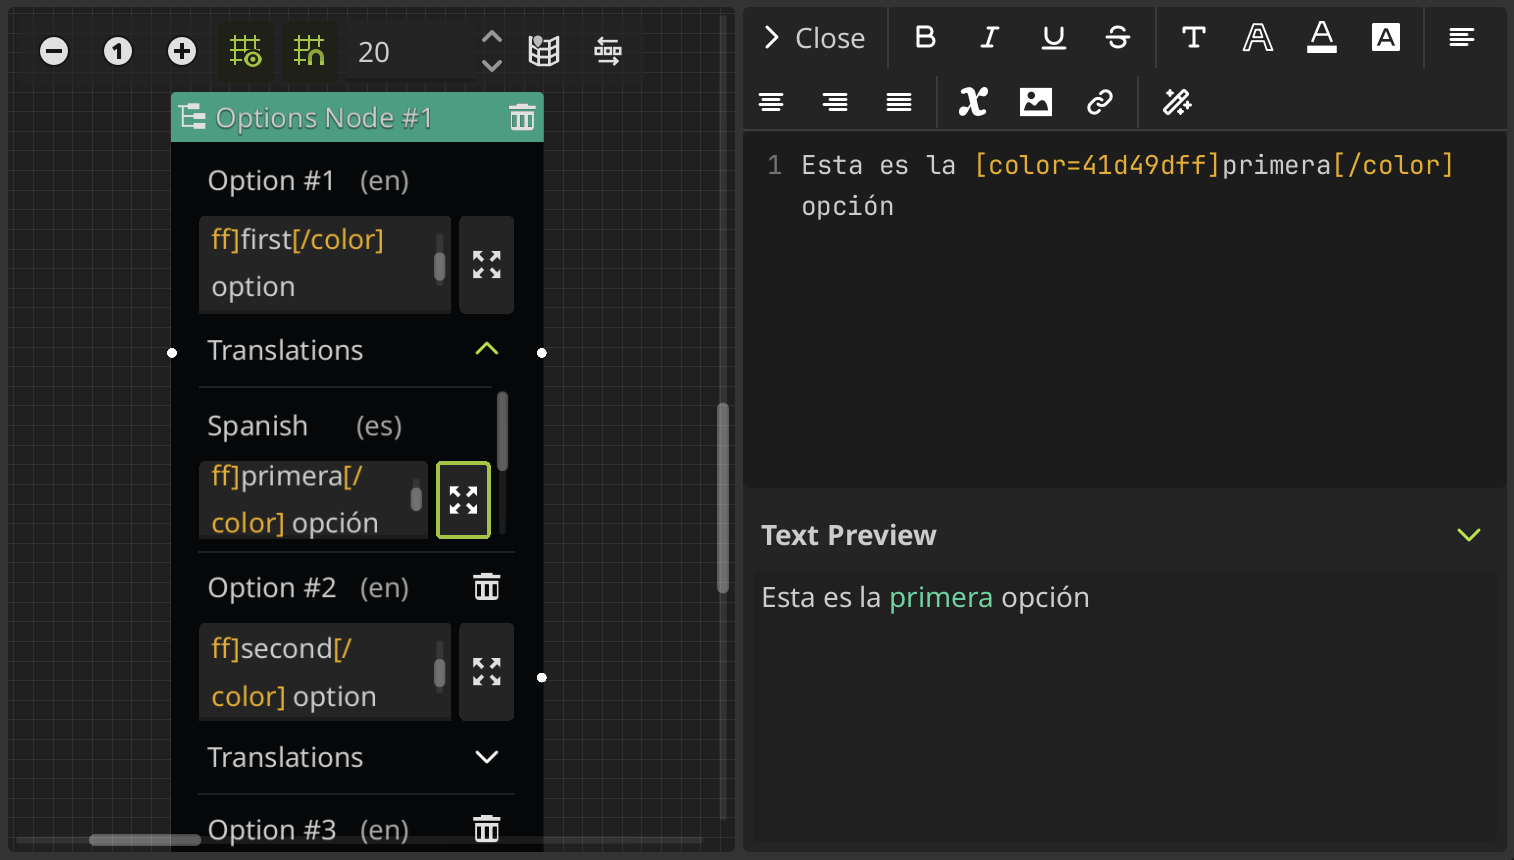
Task: Apply underline formatting
Action: click(x=1053, y=38)
